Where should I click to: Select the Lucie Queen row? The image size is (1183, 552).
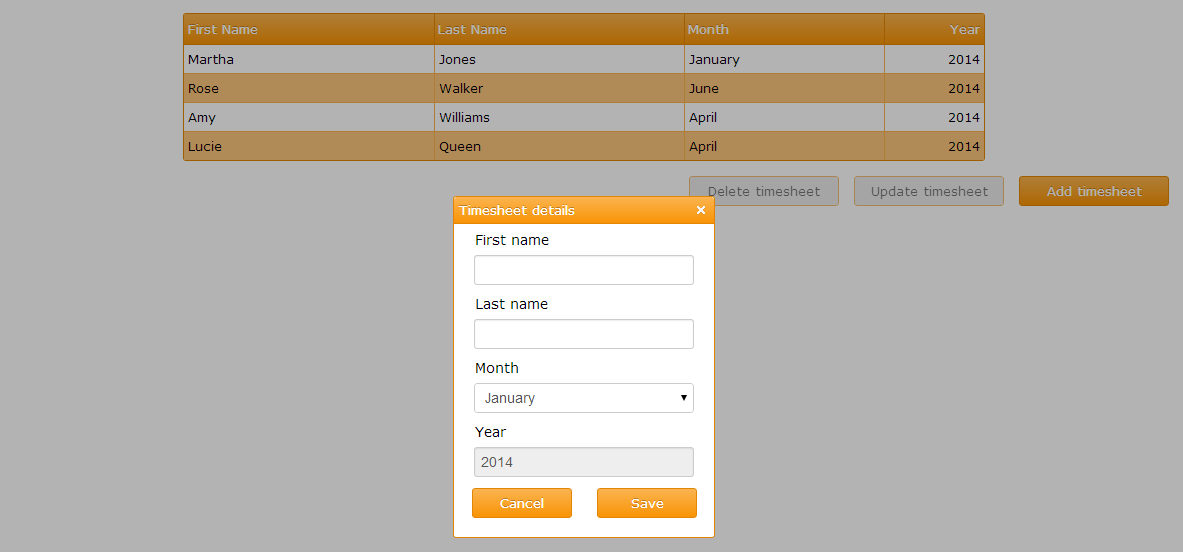[308, 146]
